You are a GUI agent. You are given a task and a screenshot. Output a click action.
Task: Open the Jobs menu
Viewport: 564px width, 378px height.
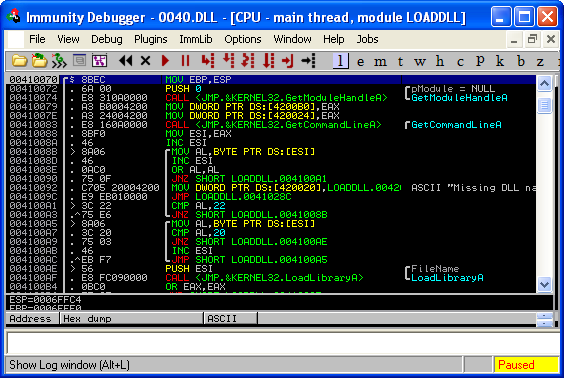(367, 39)
